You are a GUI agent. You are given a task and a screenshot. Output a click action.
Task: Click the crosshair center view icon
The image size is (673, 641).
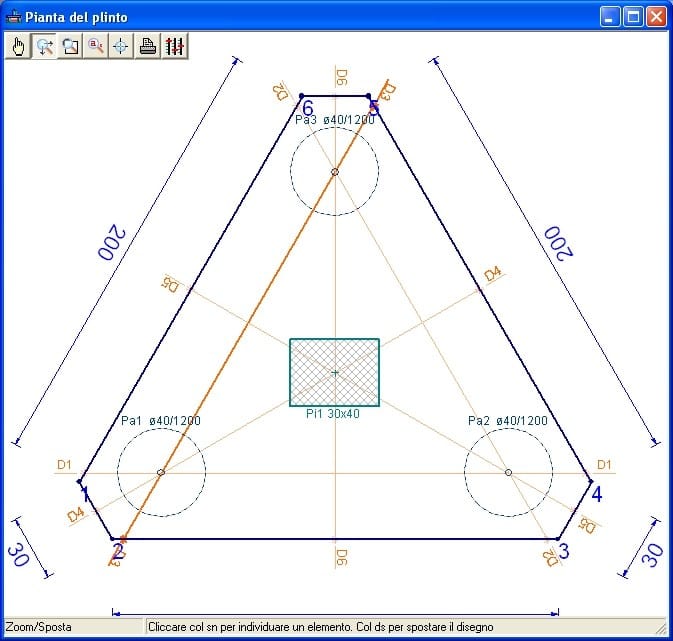122,46
